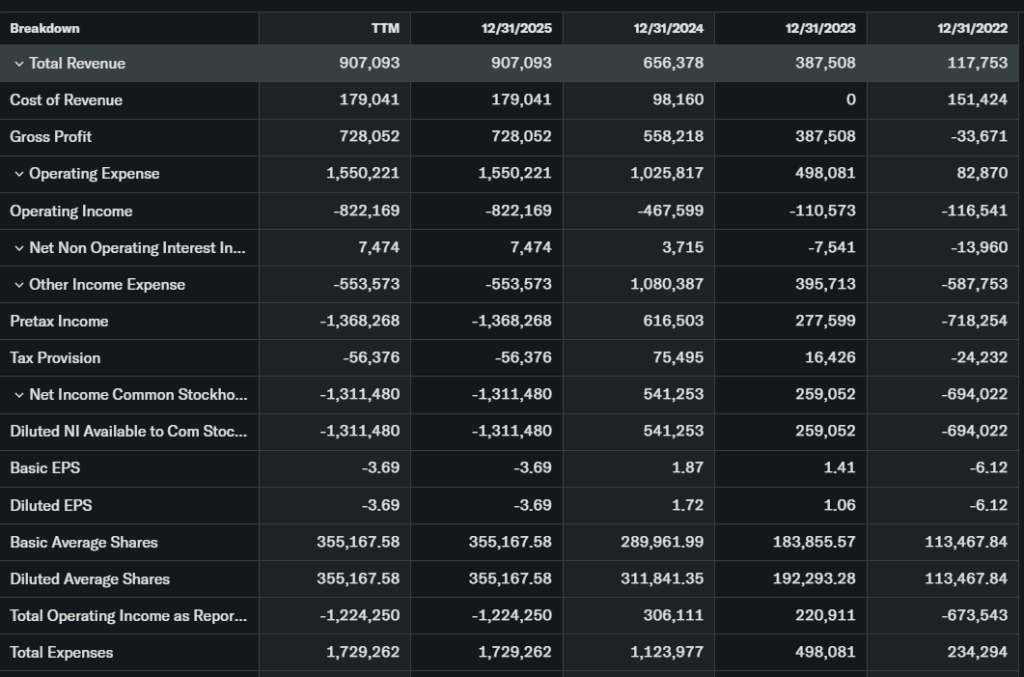This screenshot has height=677, width=1024.
Task: Click the Breakdown column header
Action: coord(45,28)
